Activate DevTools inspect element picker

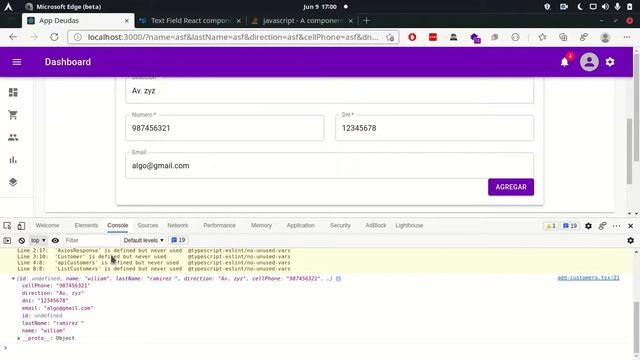(x=7, y=226)
